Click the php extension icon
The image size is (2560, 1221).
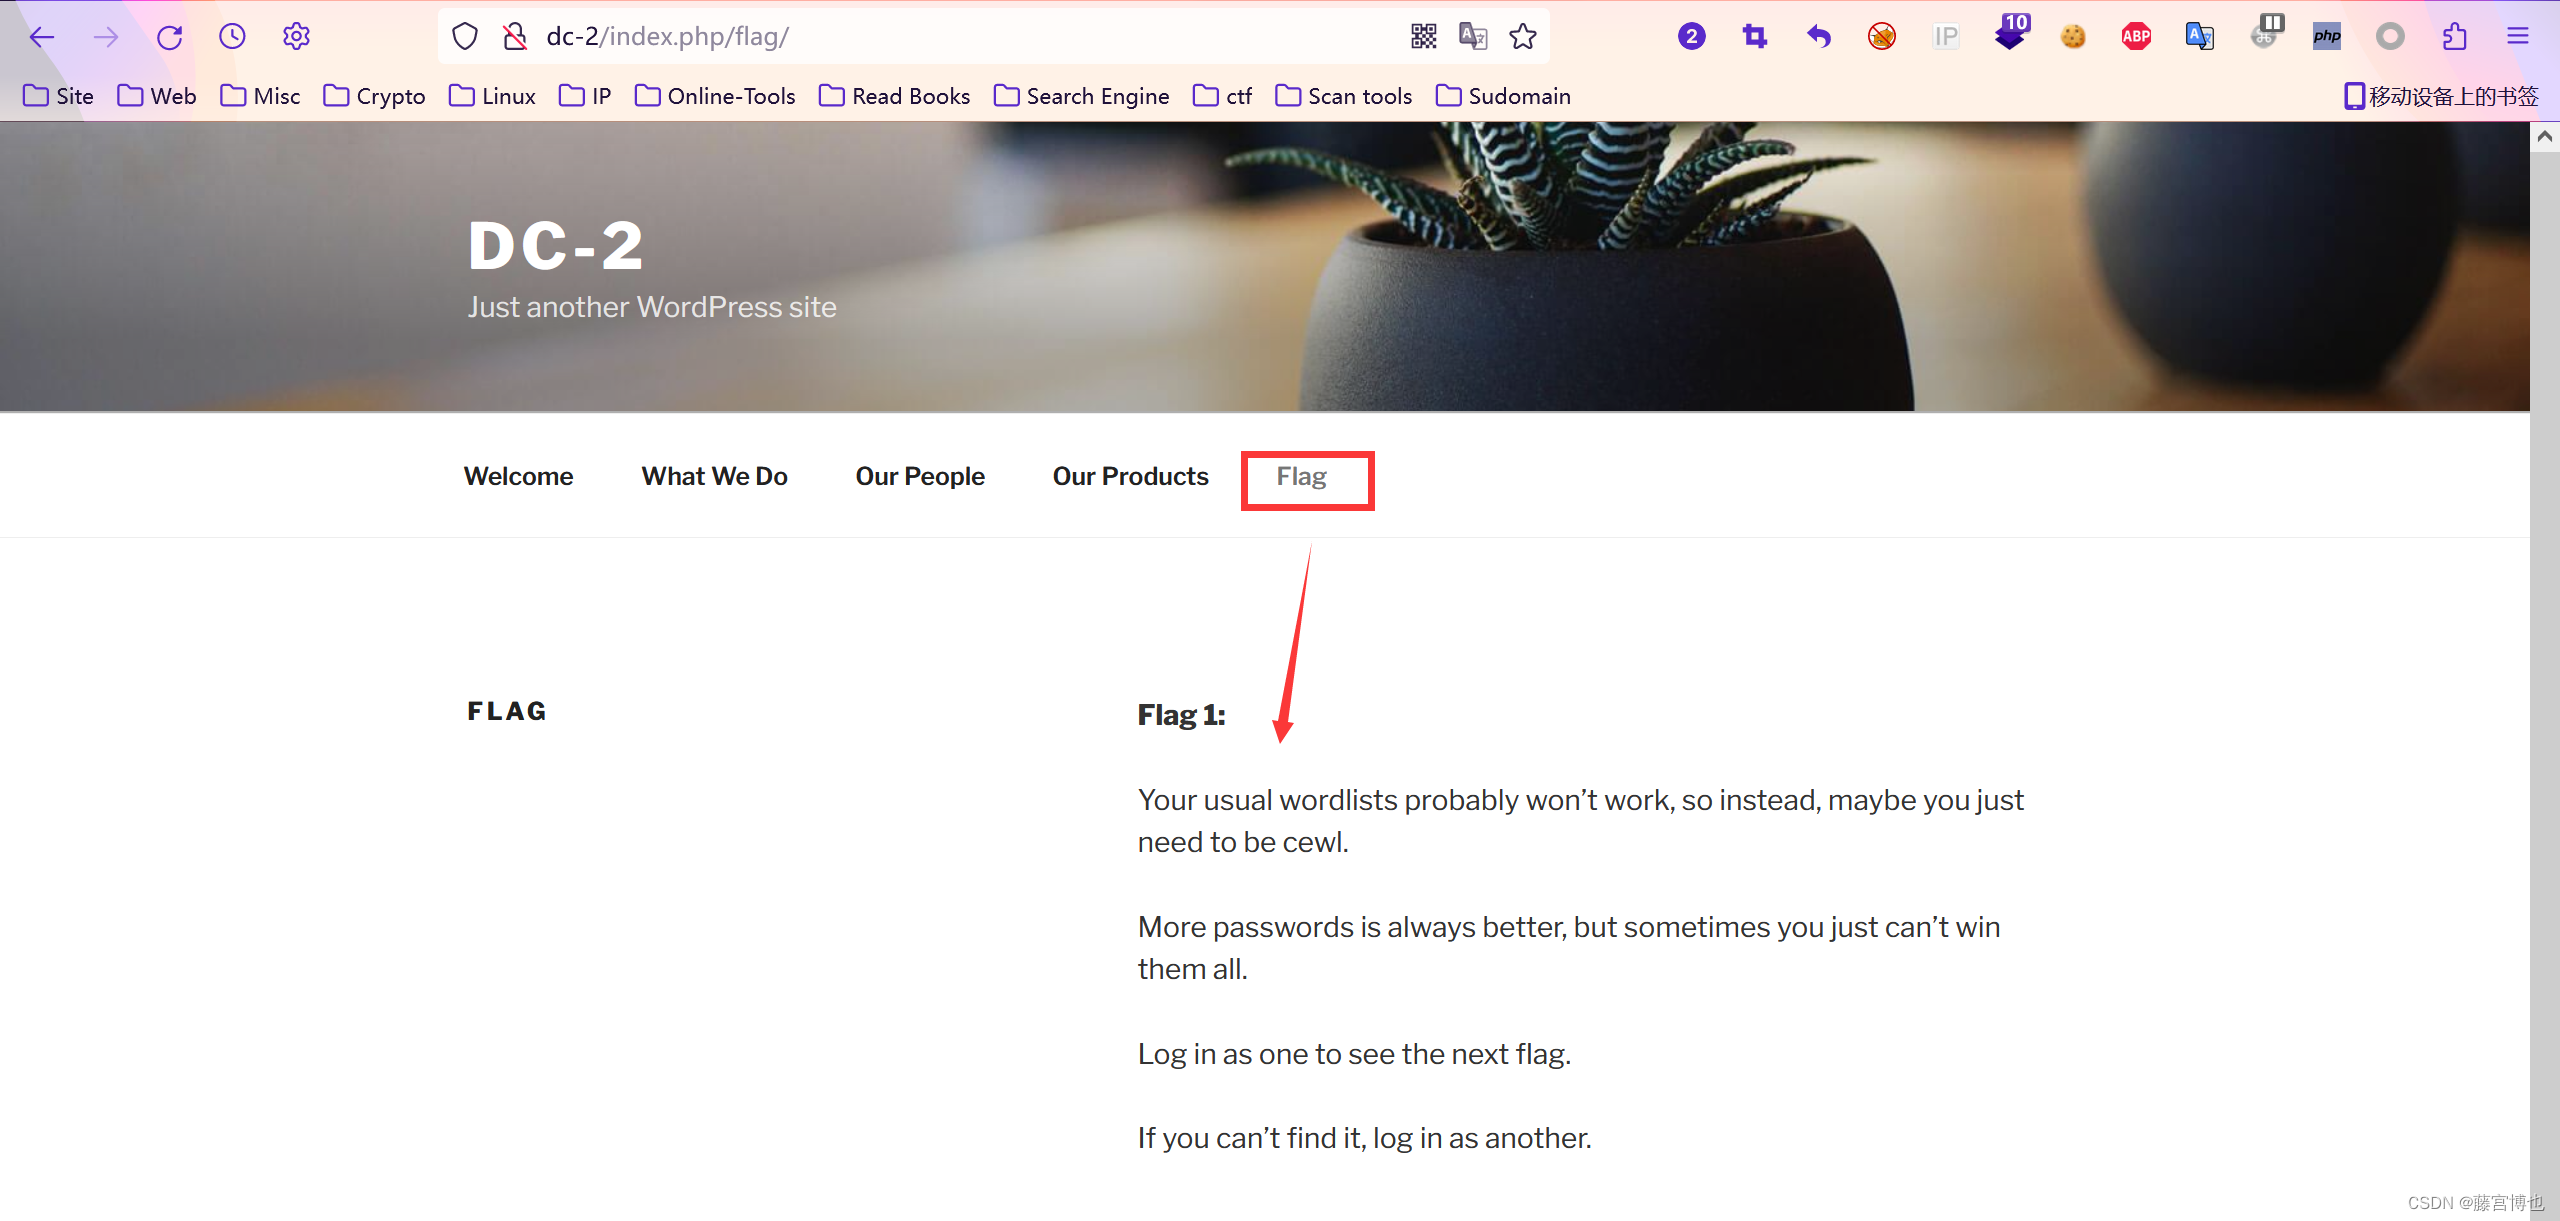(2327, 37)
